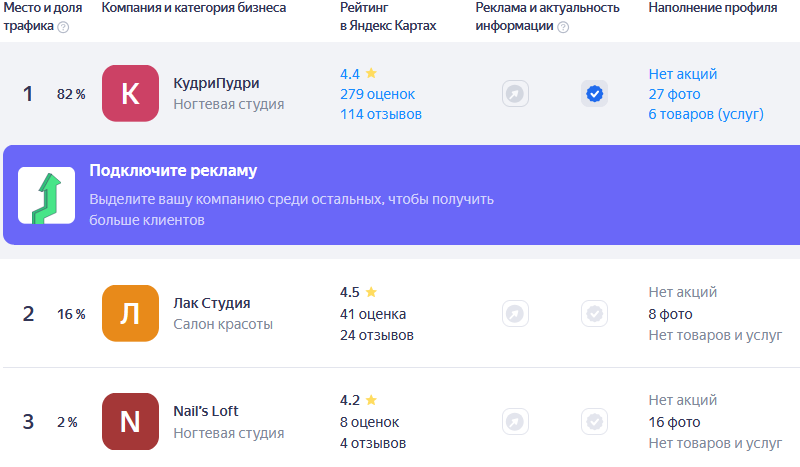Viewport: 800px width, 467px height.
Task: Open the 6 товаров (услуг) link
Action: tap(706, 114)
